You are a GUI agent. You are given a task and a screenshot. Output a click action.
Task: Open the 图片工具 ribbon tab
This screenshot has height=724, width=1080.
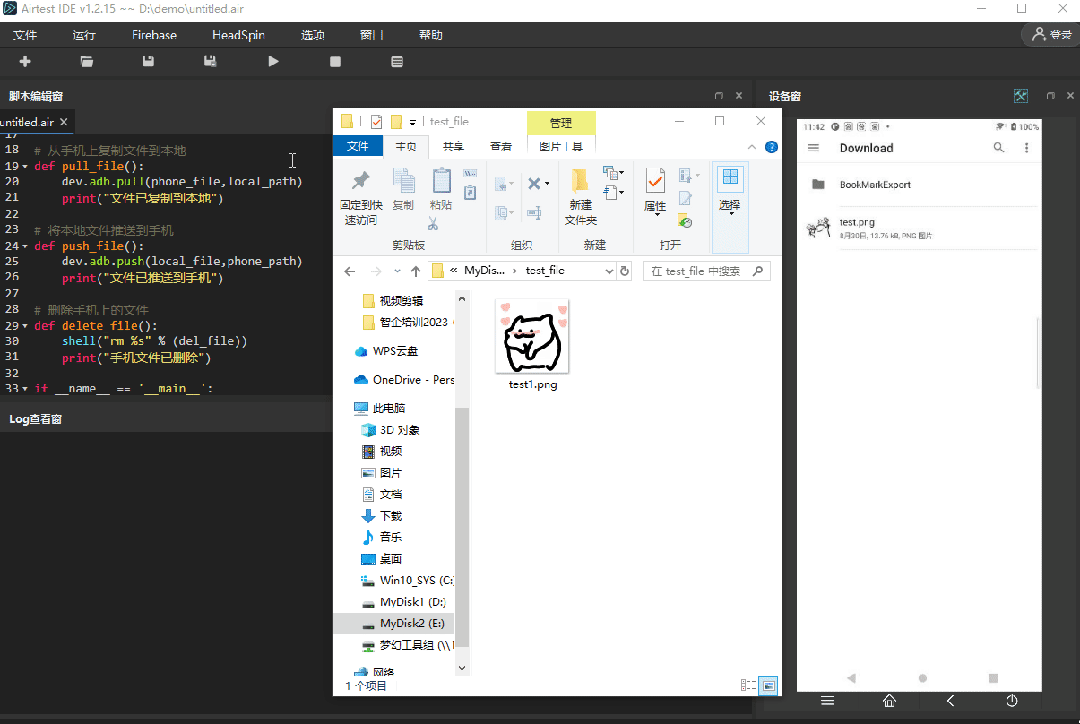[561, 146]
